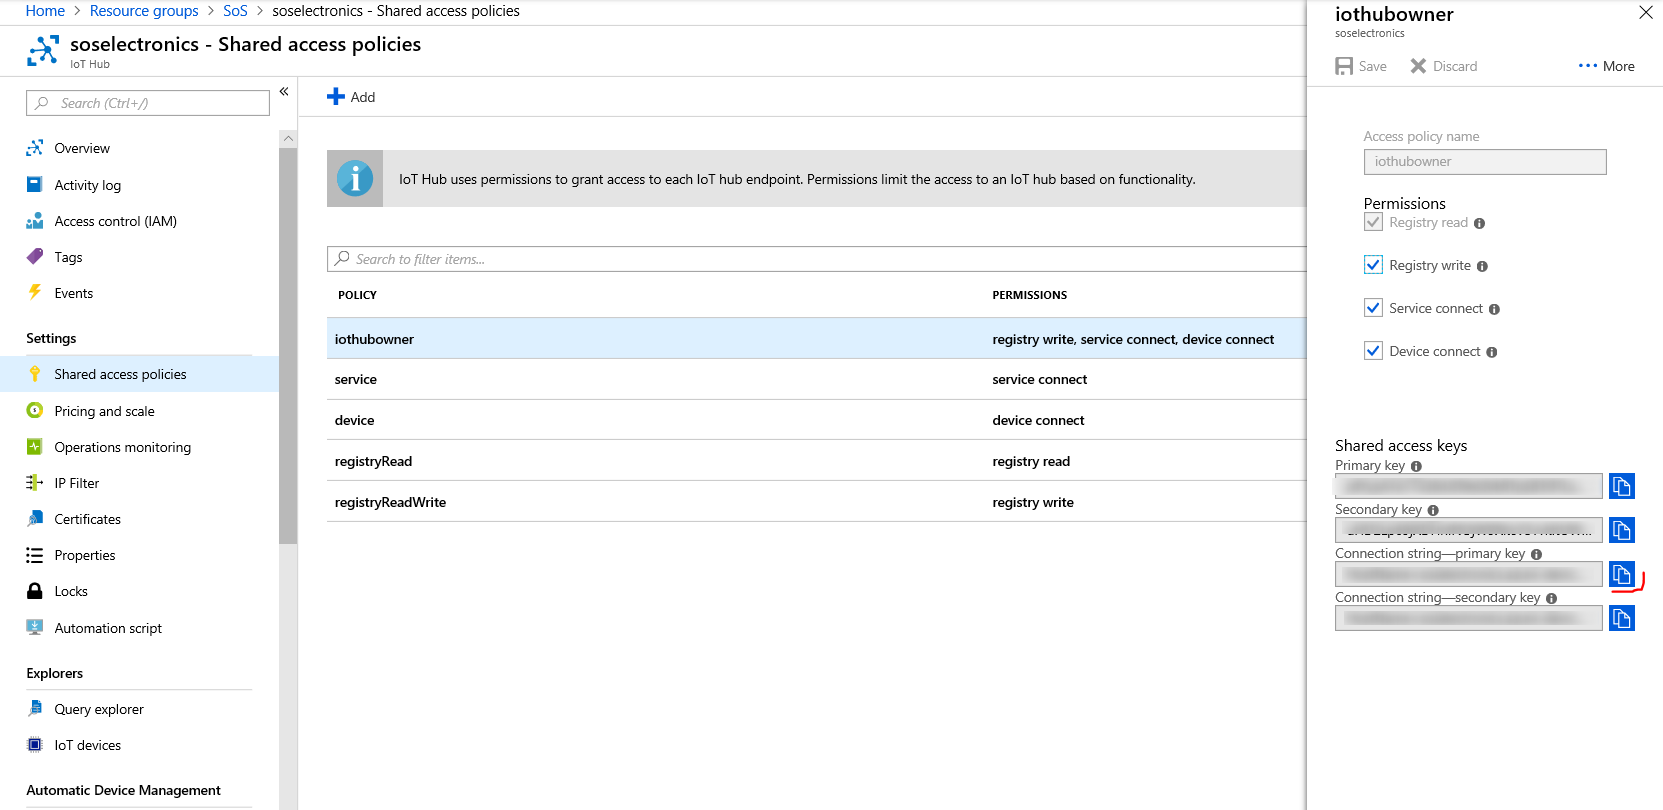Select the service policy row
The height and width of the screenshot is (810, 1663).
(x=816, y=379)
